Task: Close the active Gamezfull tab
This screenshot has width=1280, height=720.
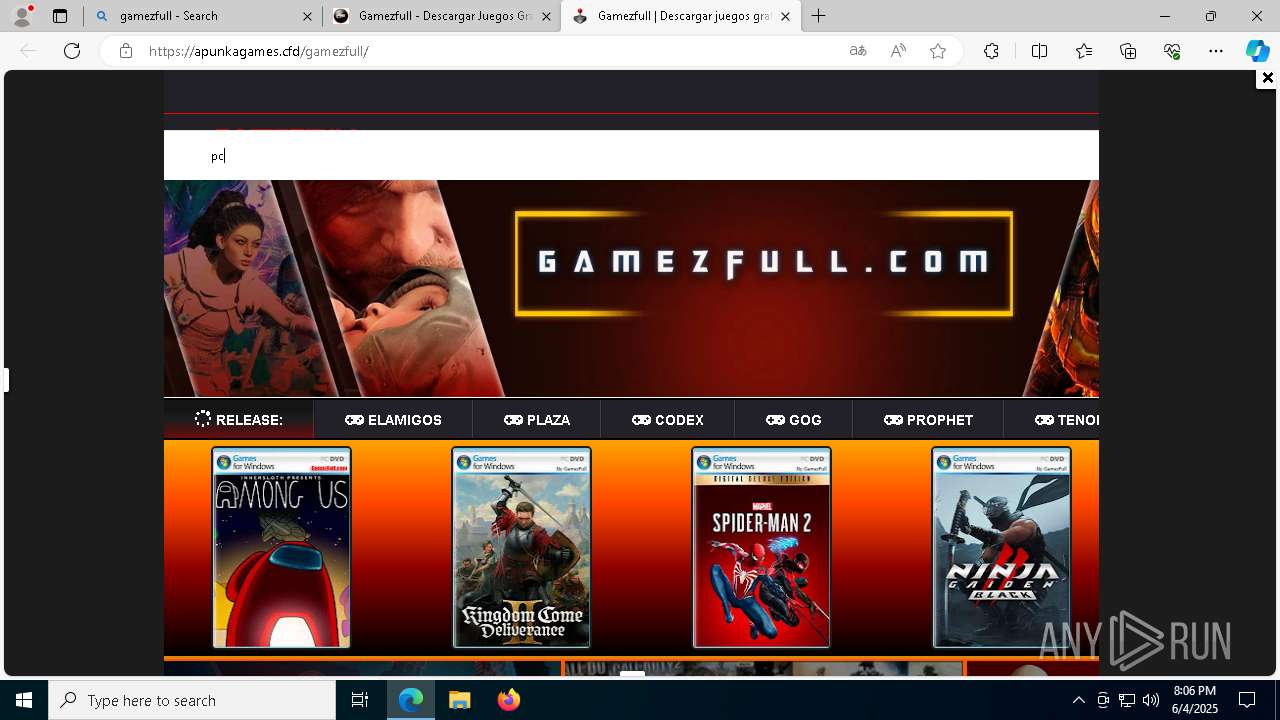Action: click(785, 16)
